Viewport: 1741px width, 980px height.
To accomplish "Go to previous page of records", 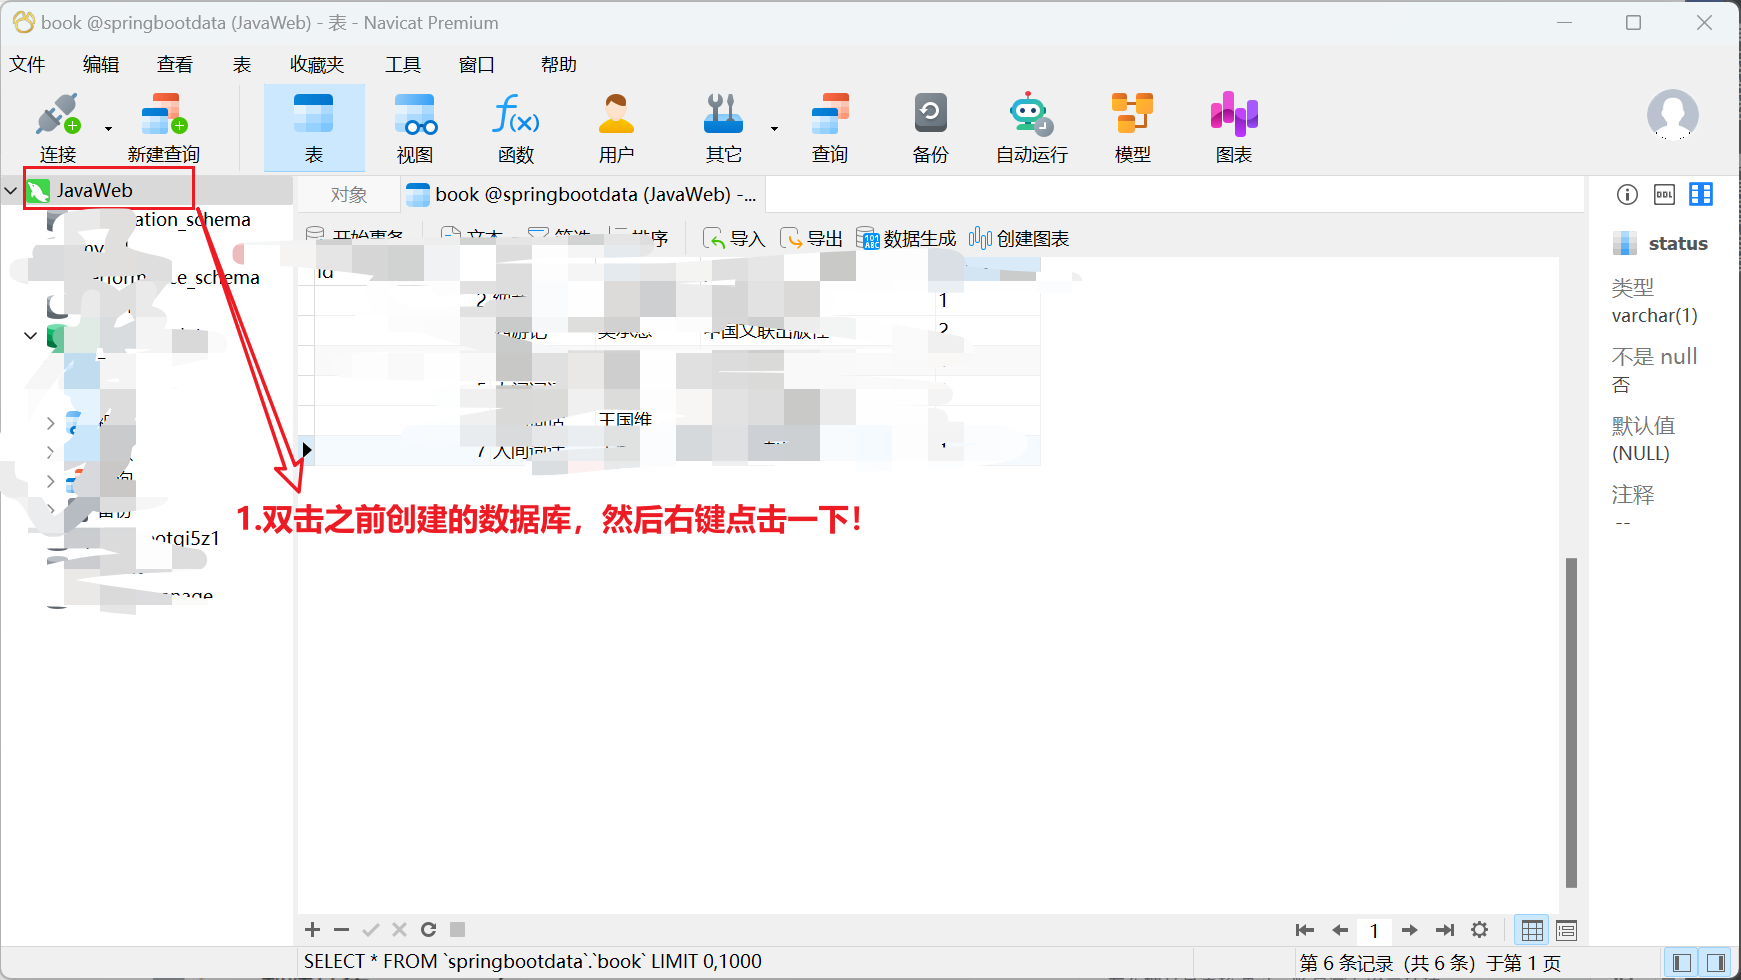I will point(1340,930).
